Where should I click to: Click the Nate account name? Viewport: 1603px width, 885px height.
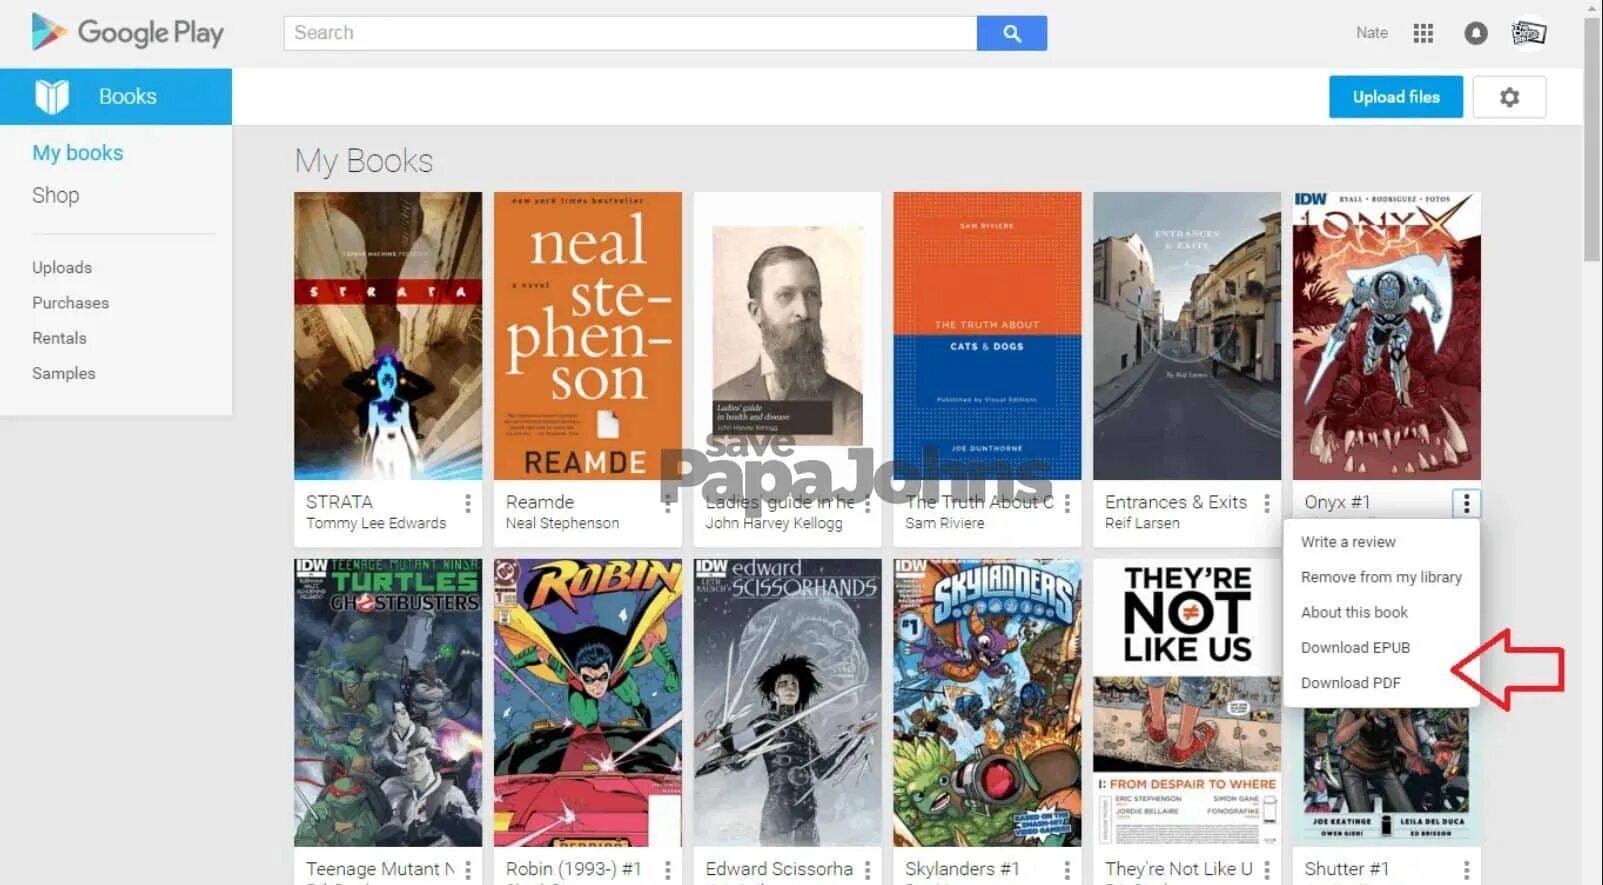(x=1372, y=33)
